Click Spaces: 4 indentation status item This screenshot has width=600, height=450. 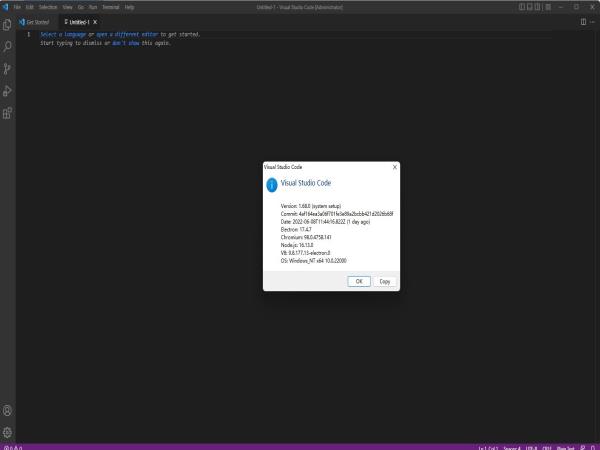512,447
